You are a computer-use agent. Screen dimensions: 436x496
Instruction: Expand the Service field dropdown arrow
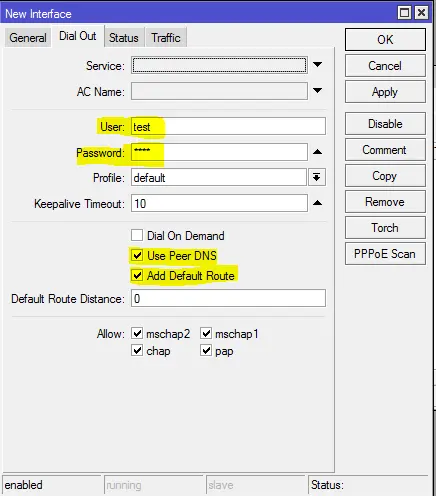(317, 65)
